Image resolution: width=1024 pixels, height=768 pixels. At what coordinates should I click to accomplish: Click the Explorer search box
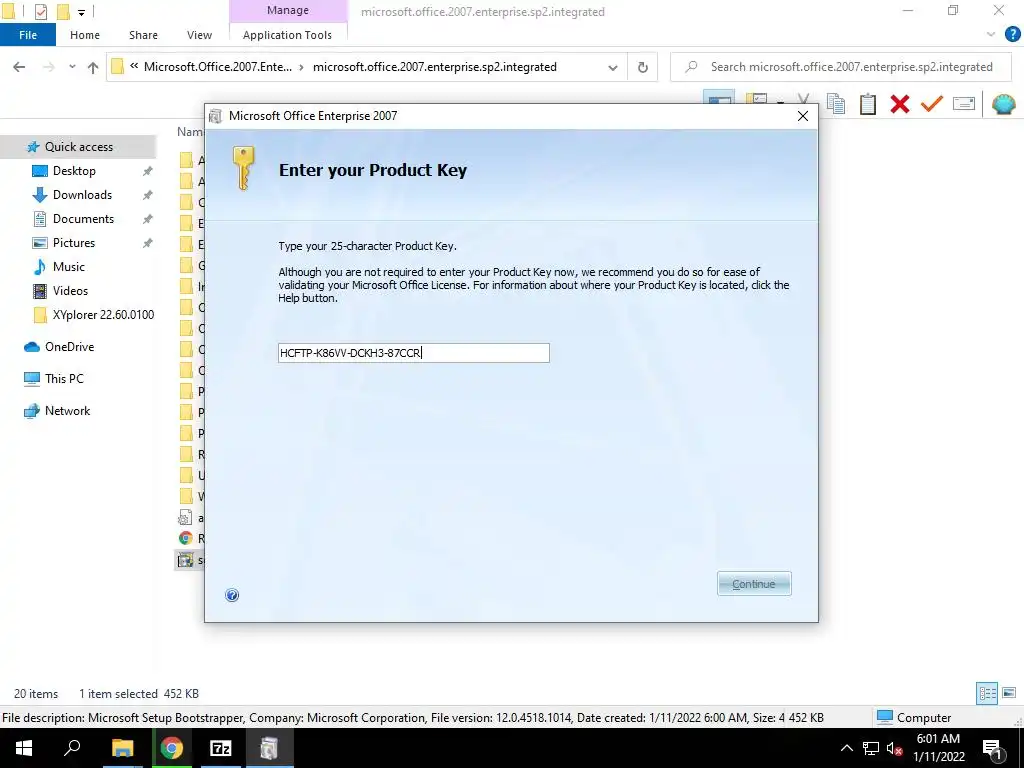tap(842, 67)
